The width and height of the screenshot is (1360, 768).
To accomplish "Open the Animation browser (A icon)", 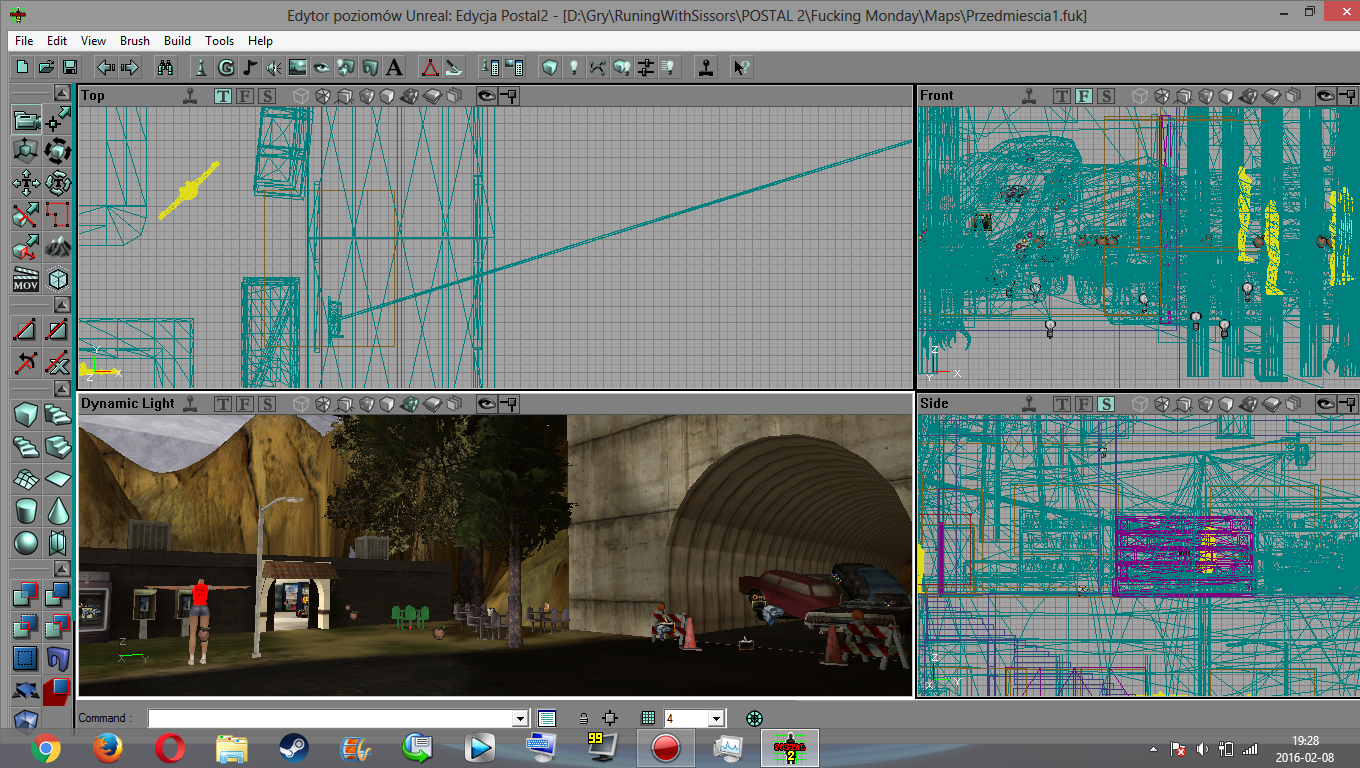I will tap(394, 67).
